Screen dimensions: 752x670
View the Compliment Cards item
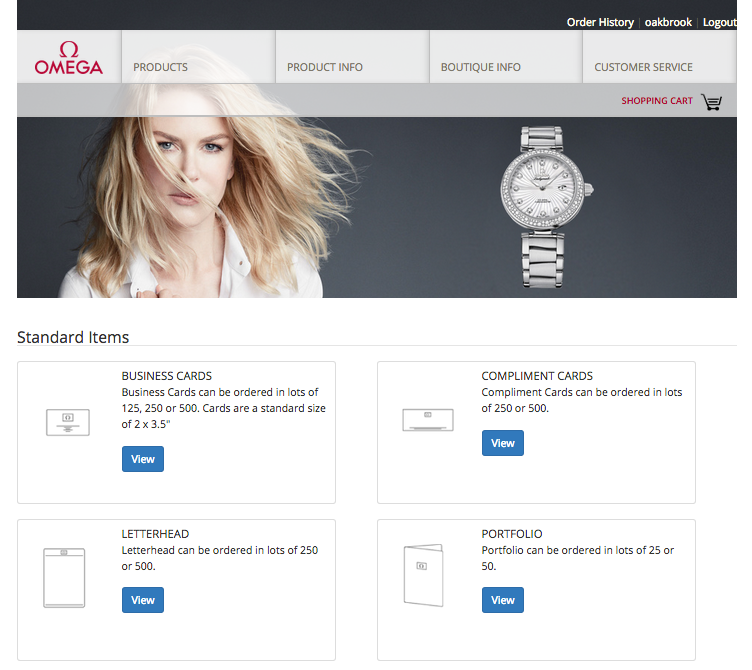(503, 443)
